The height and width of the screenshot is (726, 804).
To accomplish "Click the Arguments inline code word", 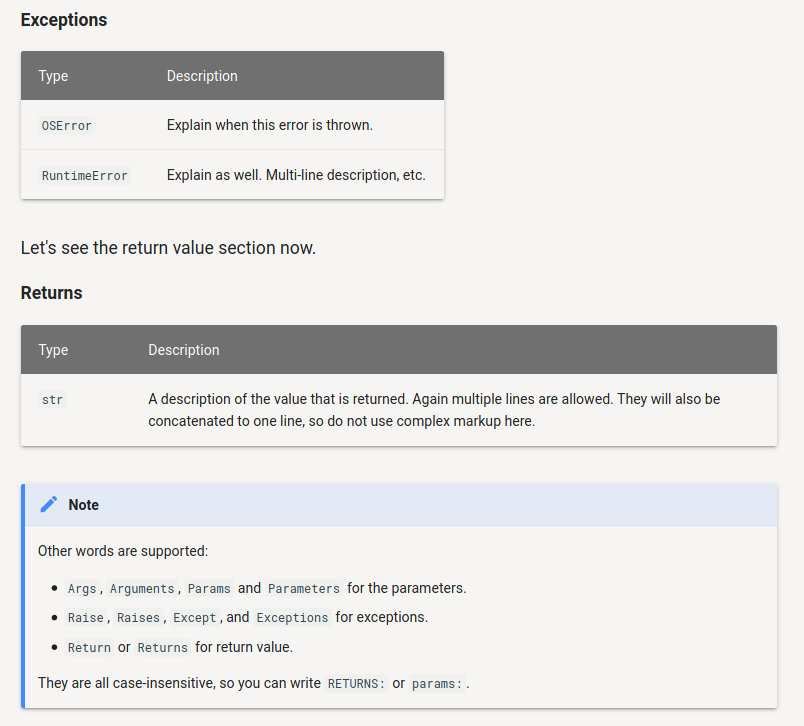I will coord(142,589).
